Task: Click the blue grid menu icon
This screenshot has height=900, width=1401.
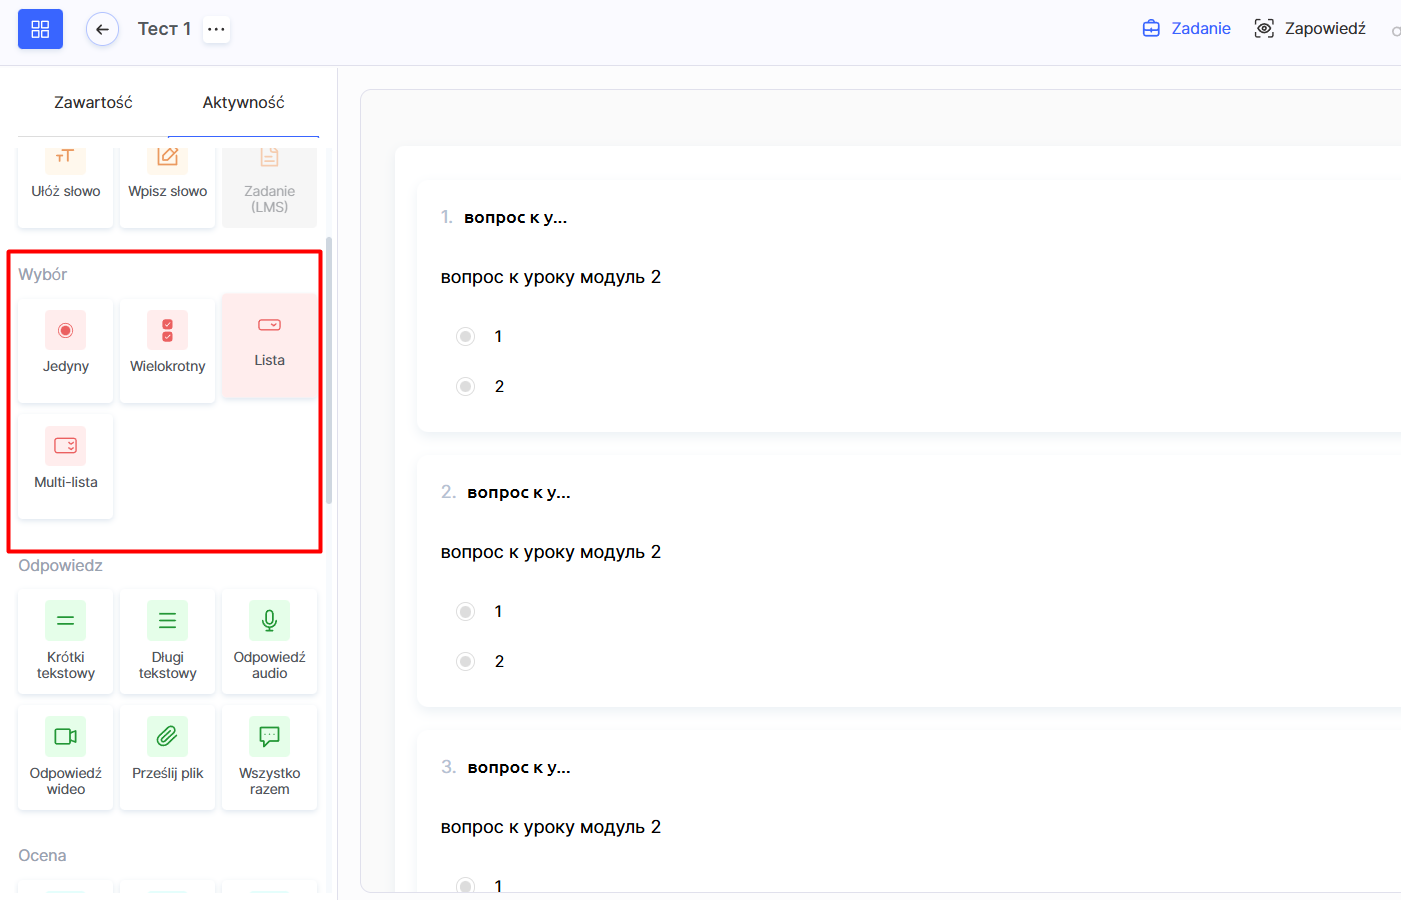Action: click(40, 29)
